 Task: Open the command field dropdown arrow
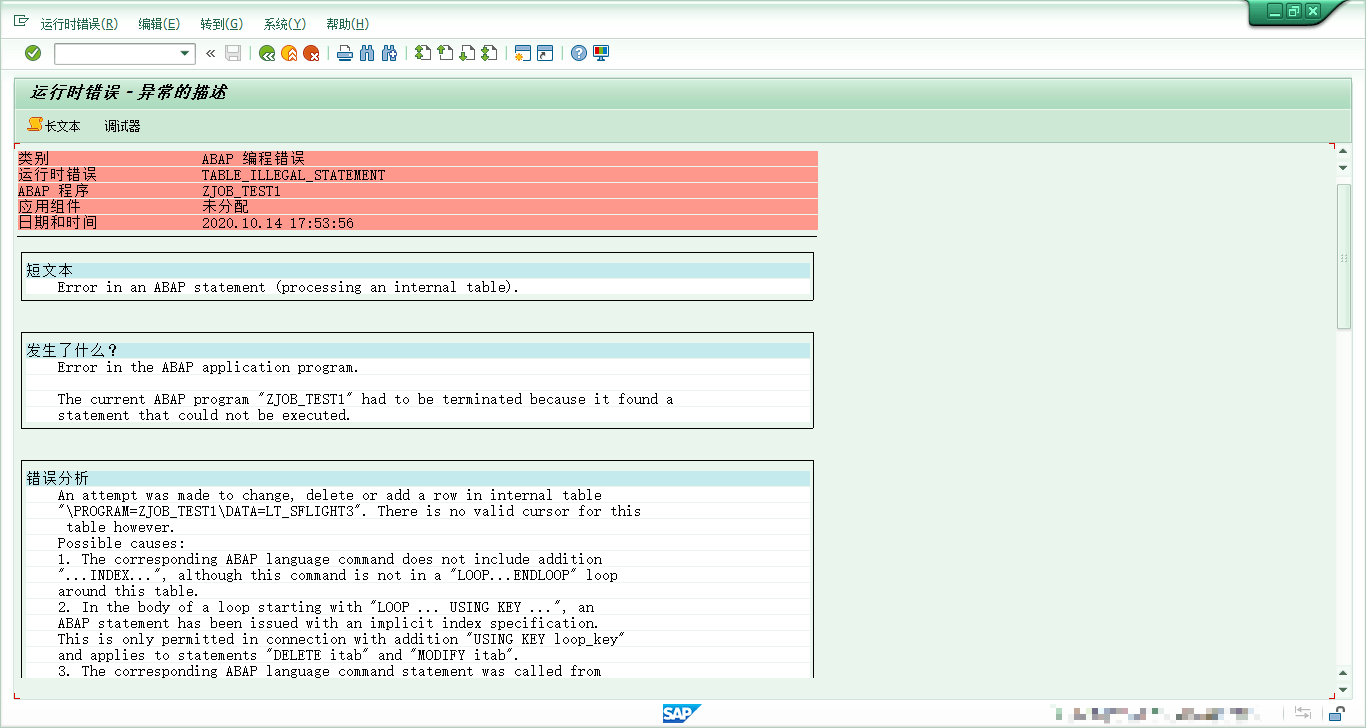pos(184,53)
